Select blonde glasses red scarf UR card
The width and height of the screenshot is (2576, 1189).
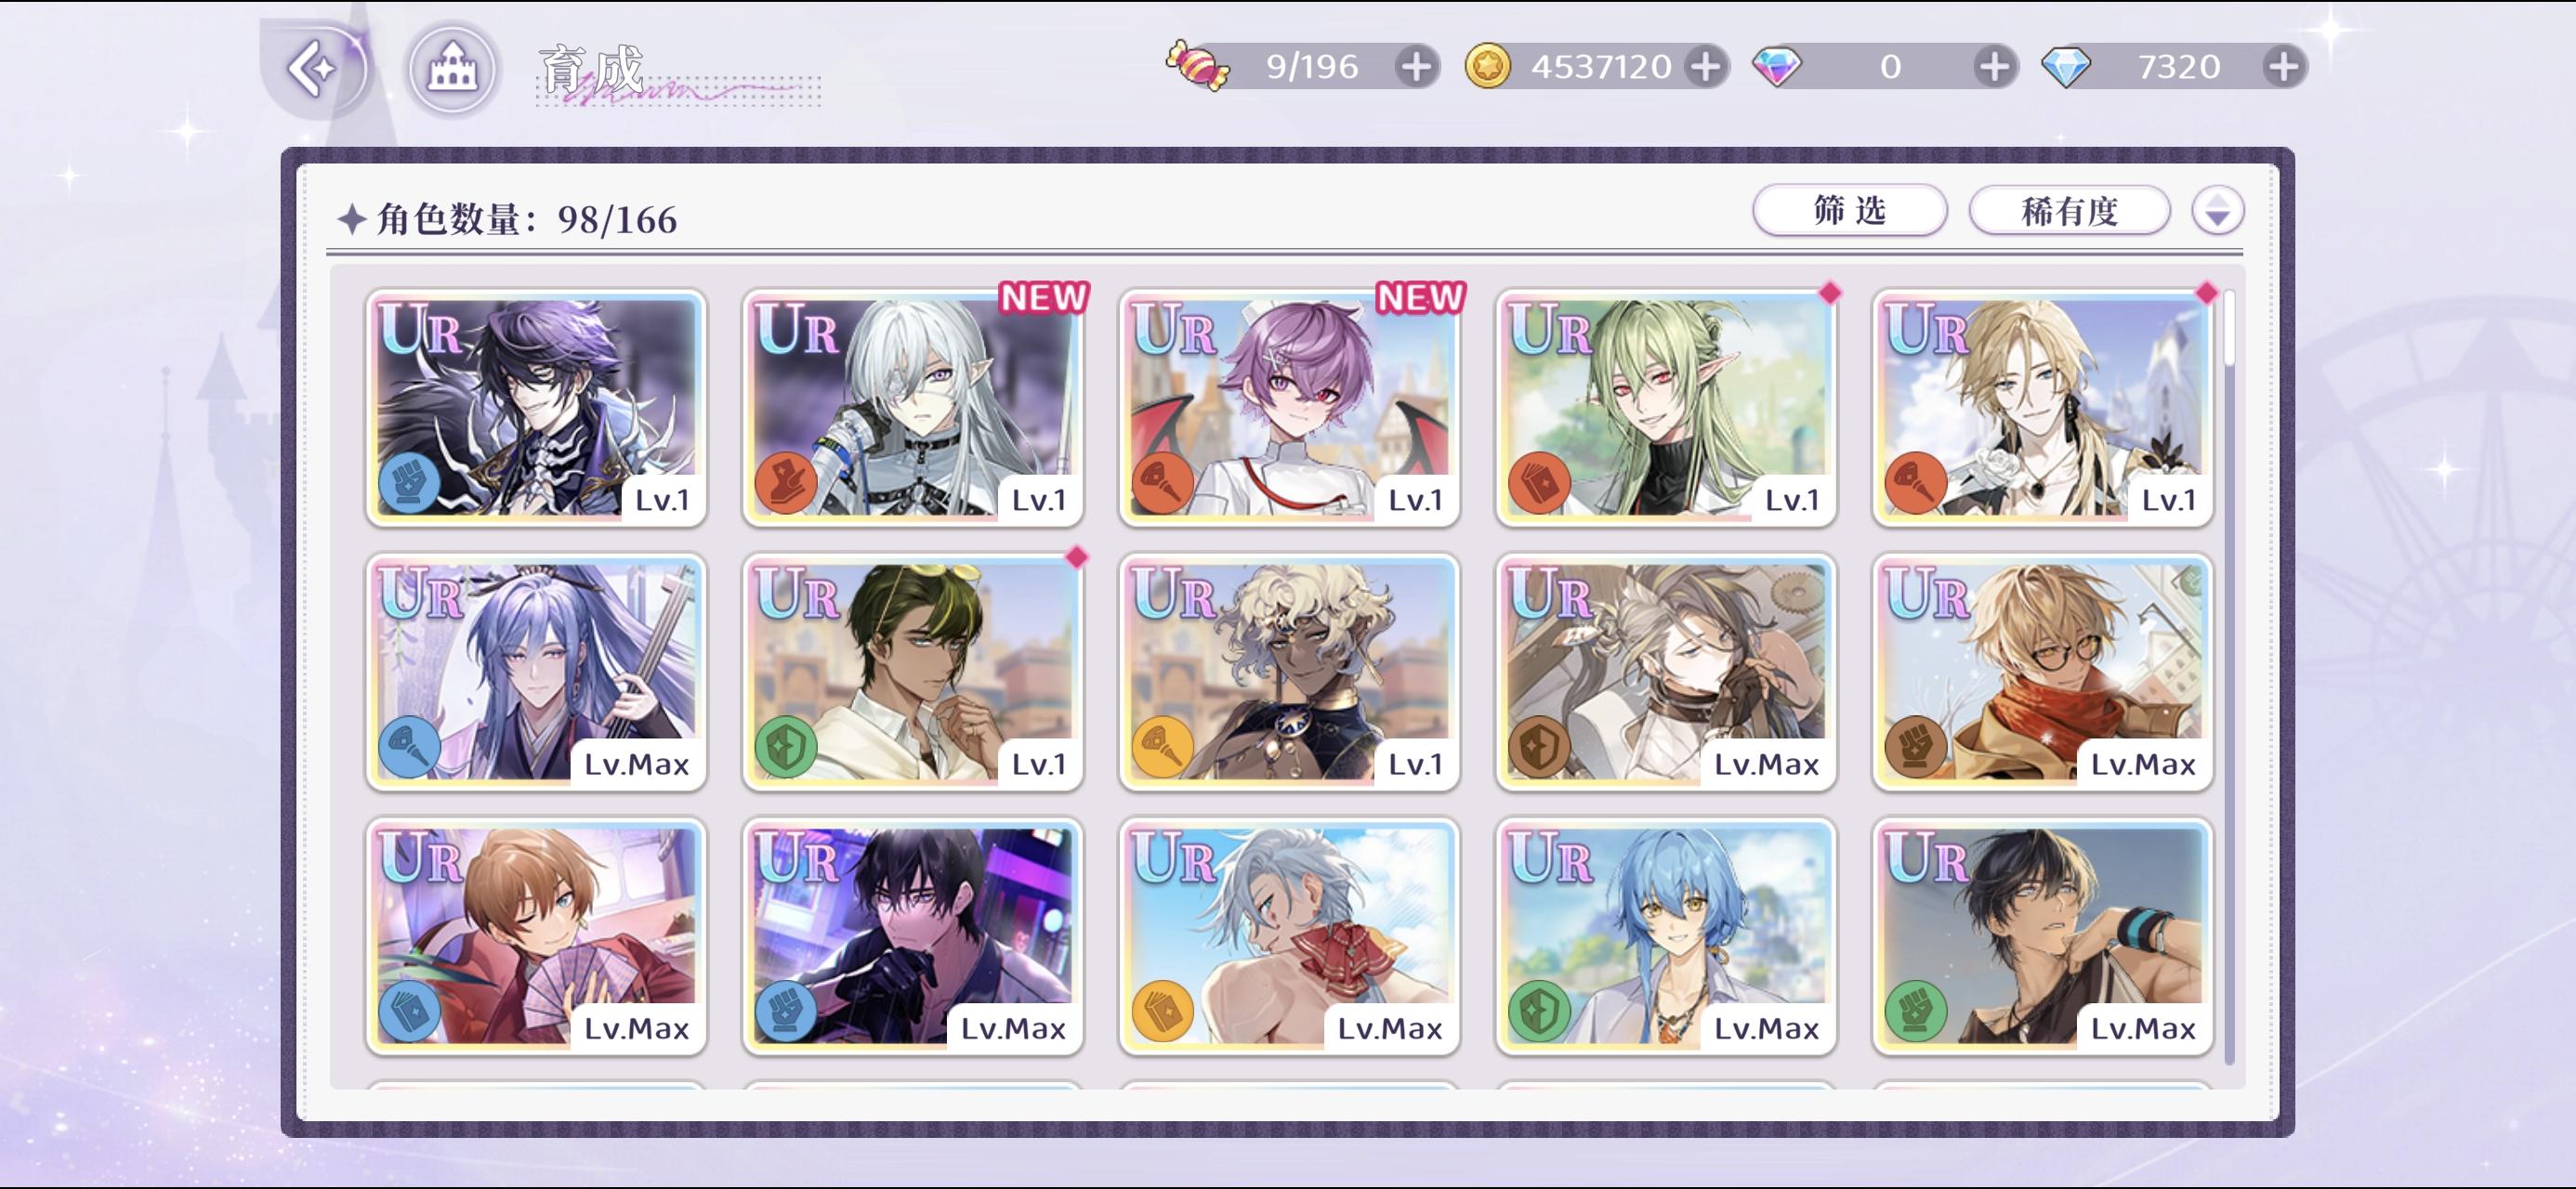click(2042, 672)
